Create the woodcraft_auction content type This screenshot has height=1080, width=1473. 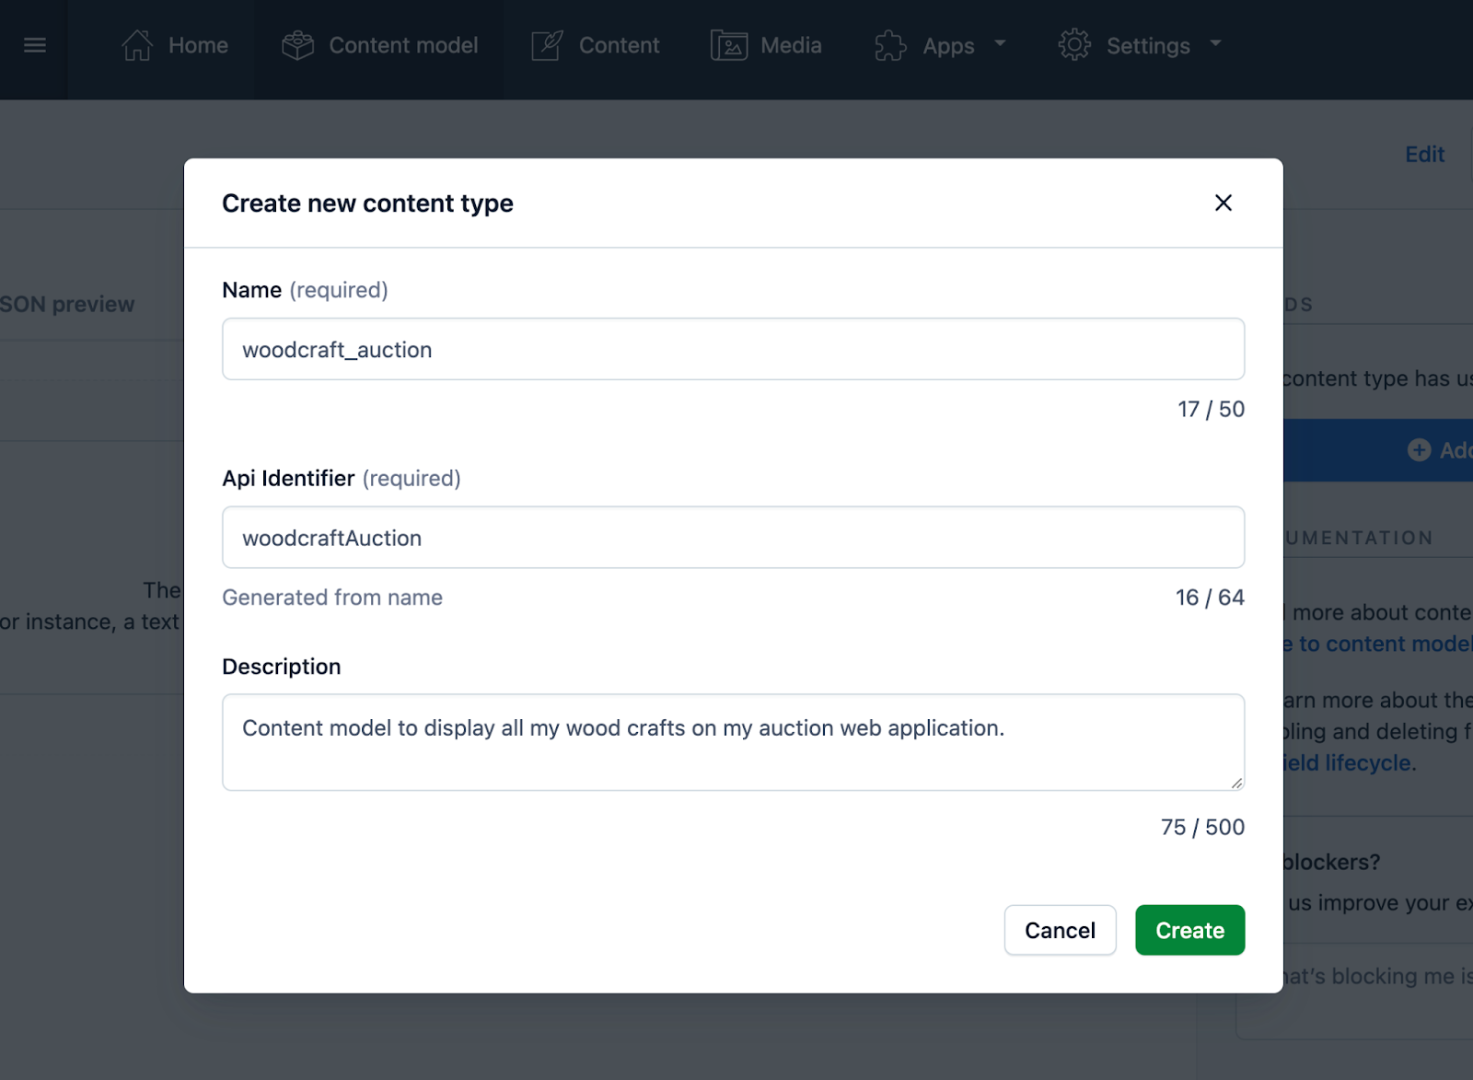[1189, 930]
